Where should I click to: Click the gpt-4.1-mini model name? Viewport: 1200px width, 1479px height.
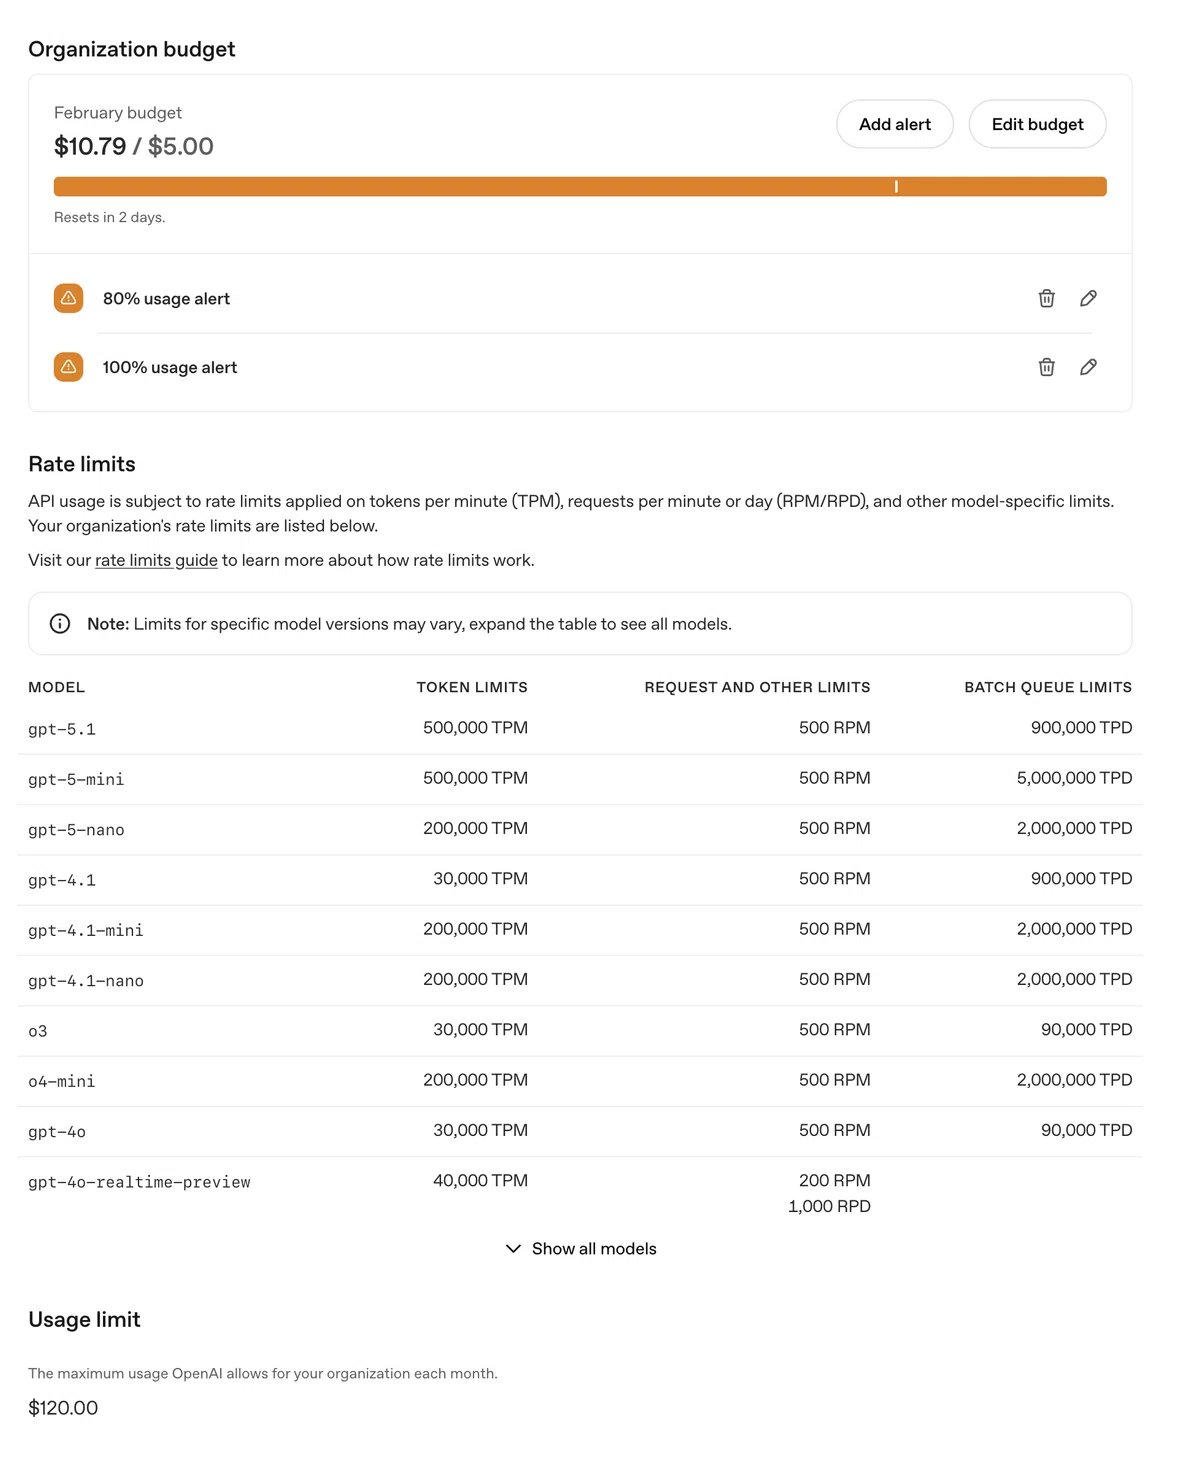(86, 930)
